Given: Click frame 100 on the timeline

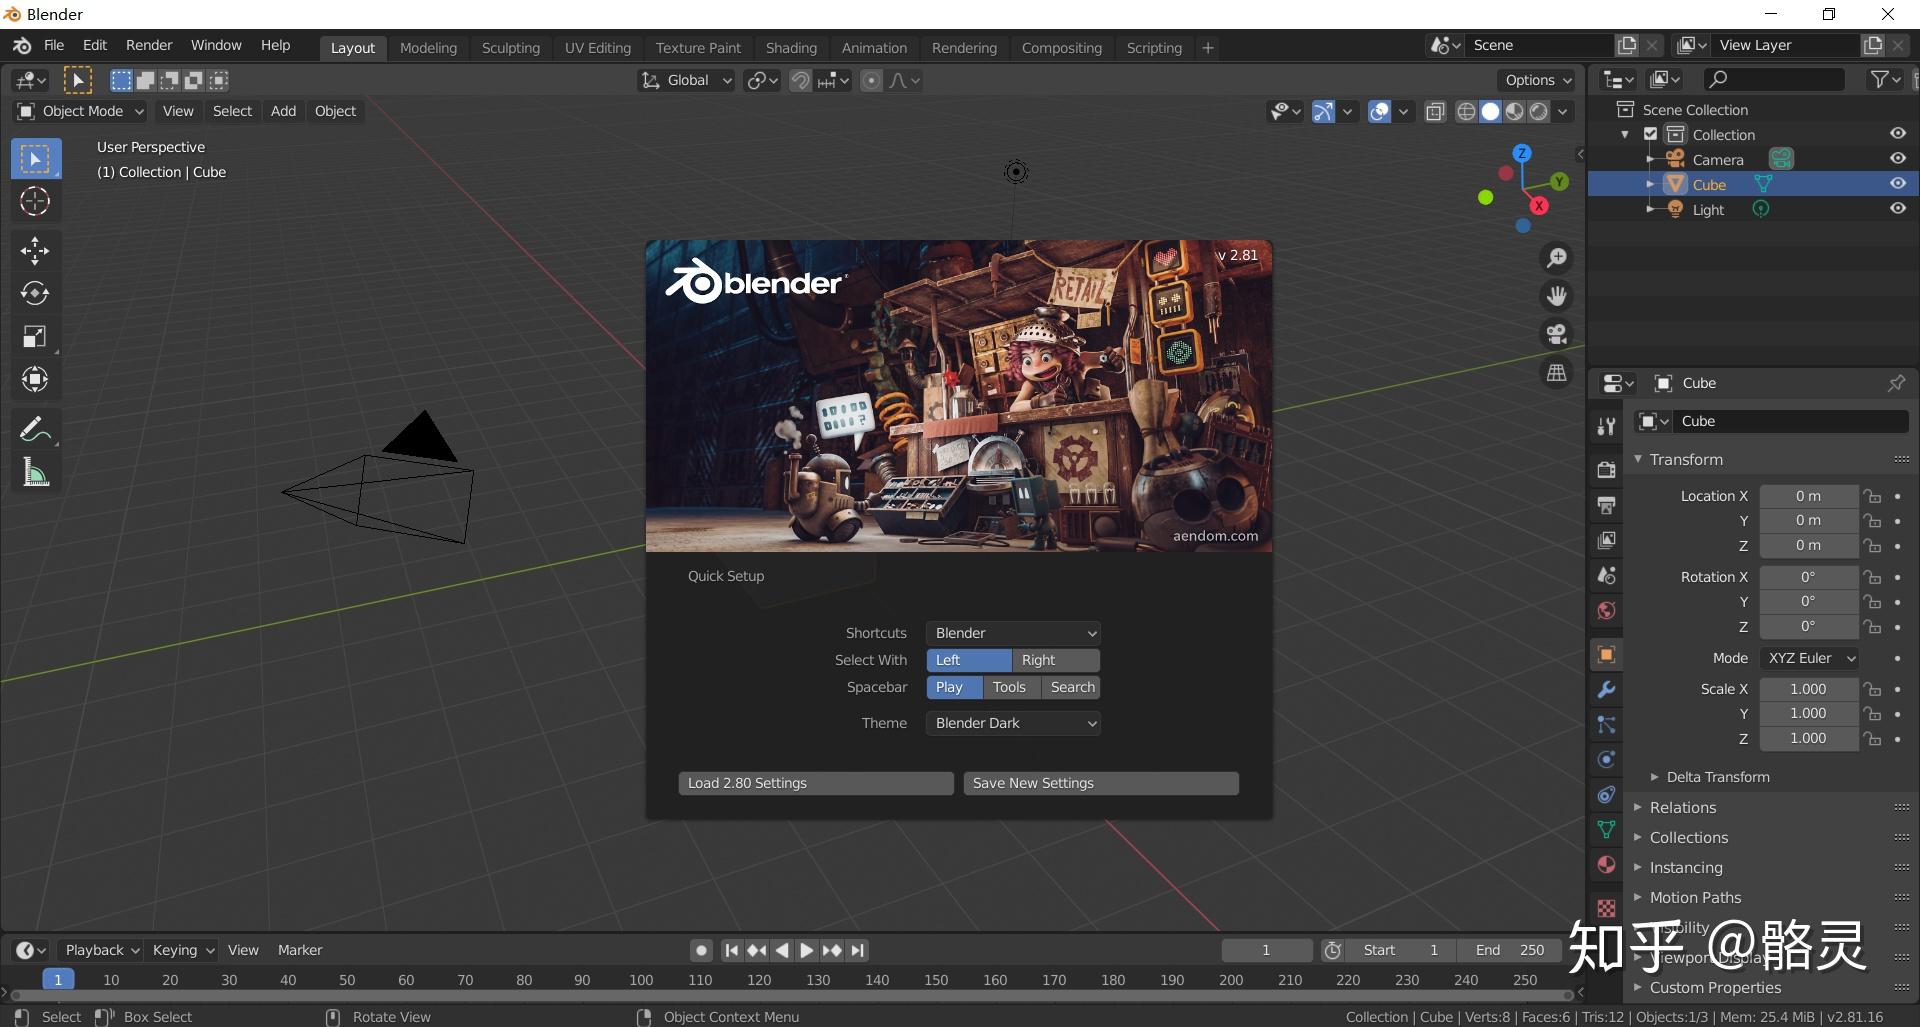Looking at the screenshot, I should pyautogui.click(x=641, y=980).
